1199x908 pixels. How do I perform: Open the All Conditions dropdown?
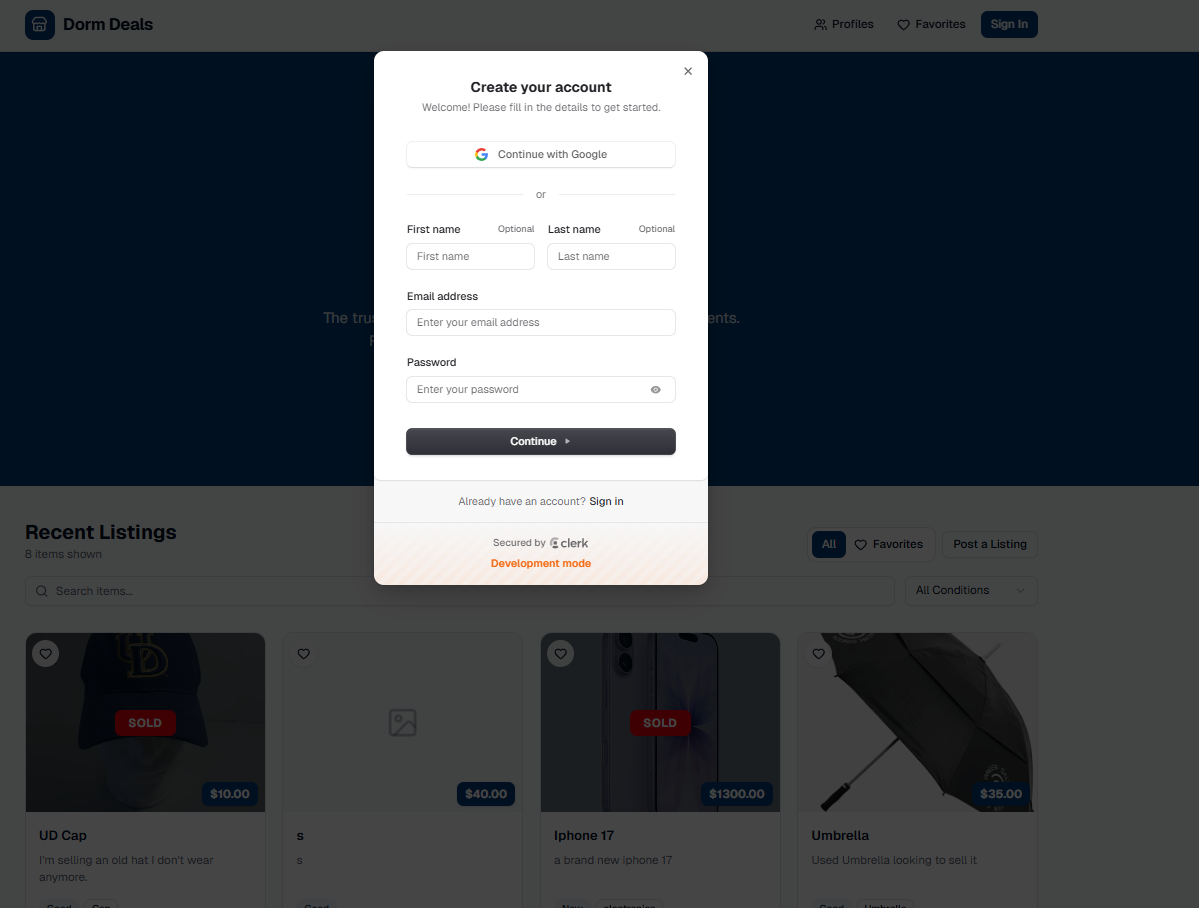point(971,591)
